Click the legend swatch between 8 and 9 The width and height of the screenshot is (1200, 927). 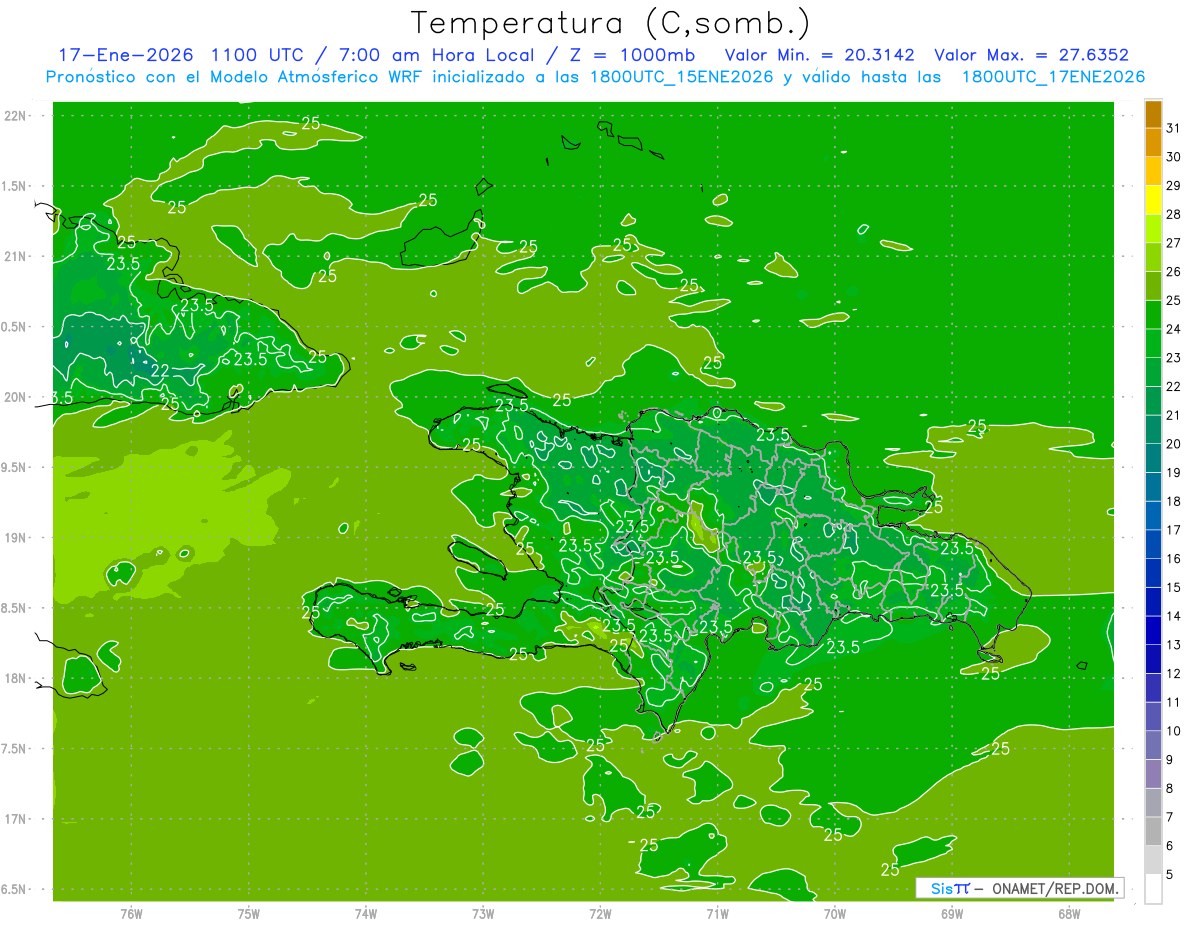click(1153, 774)
